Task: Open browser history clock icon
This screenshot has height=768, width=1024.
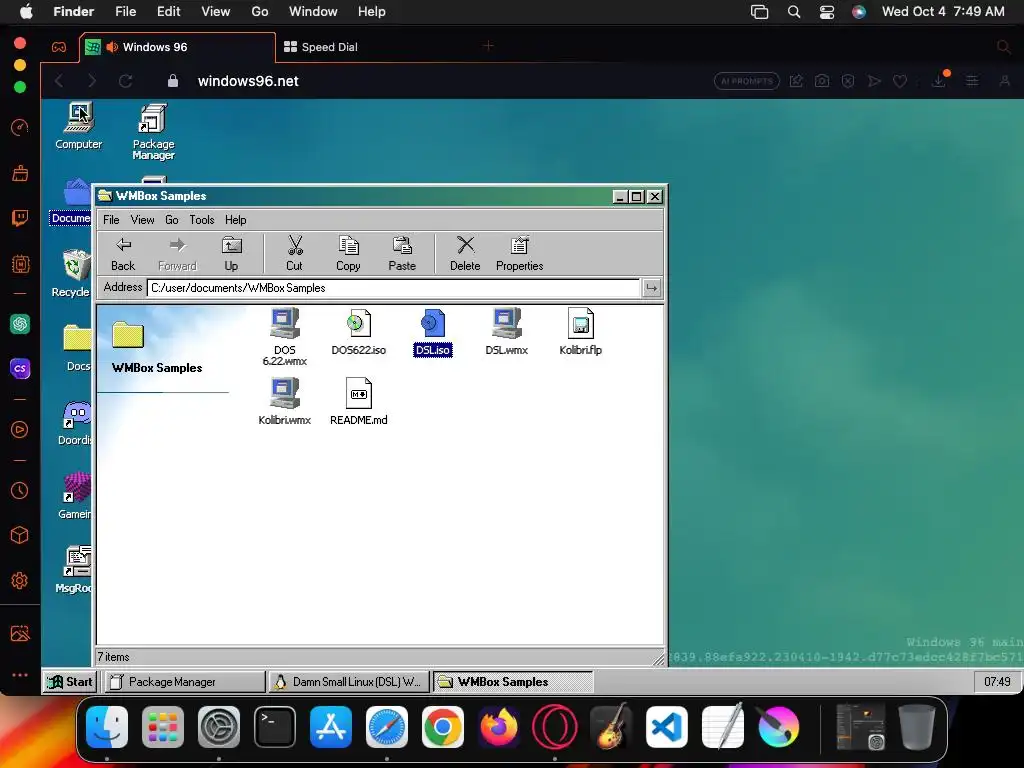Action: point(20,490)
